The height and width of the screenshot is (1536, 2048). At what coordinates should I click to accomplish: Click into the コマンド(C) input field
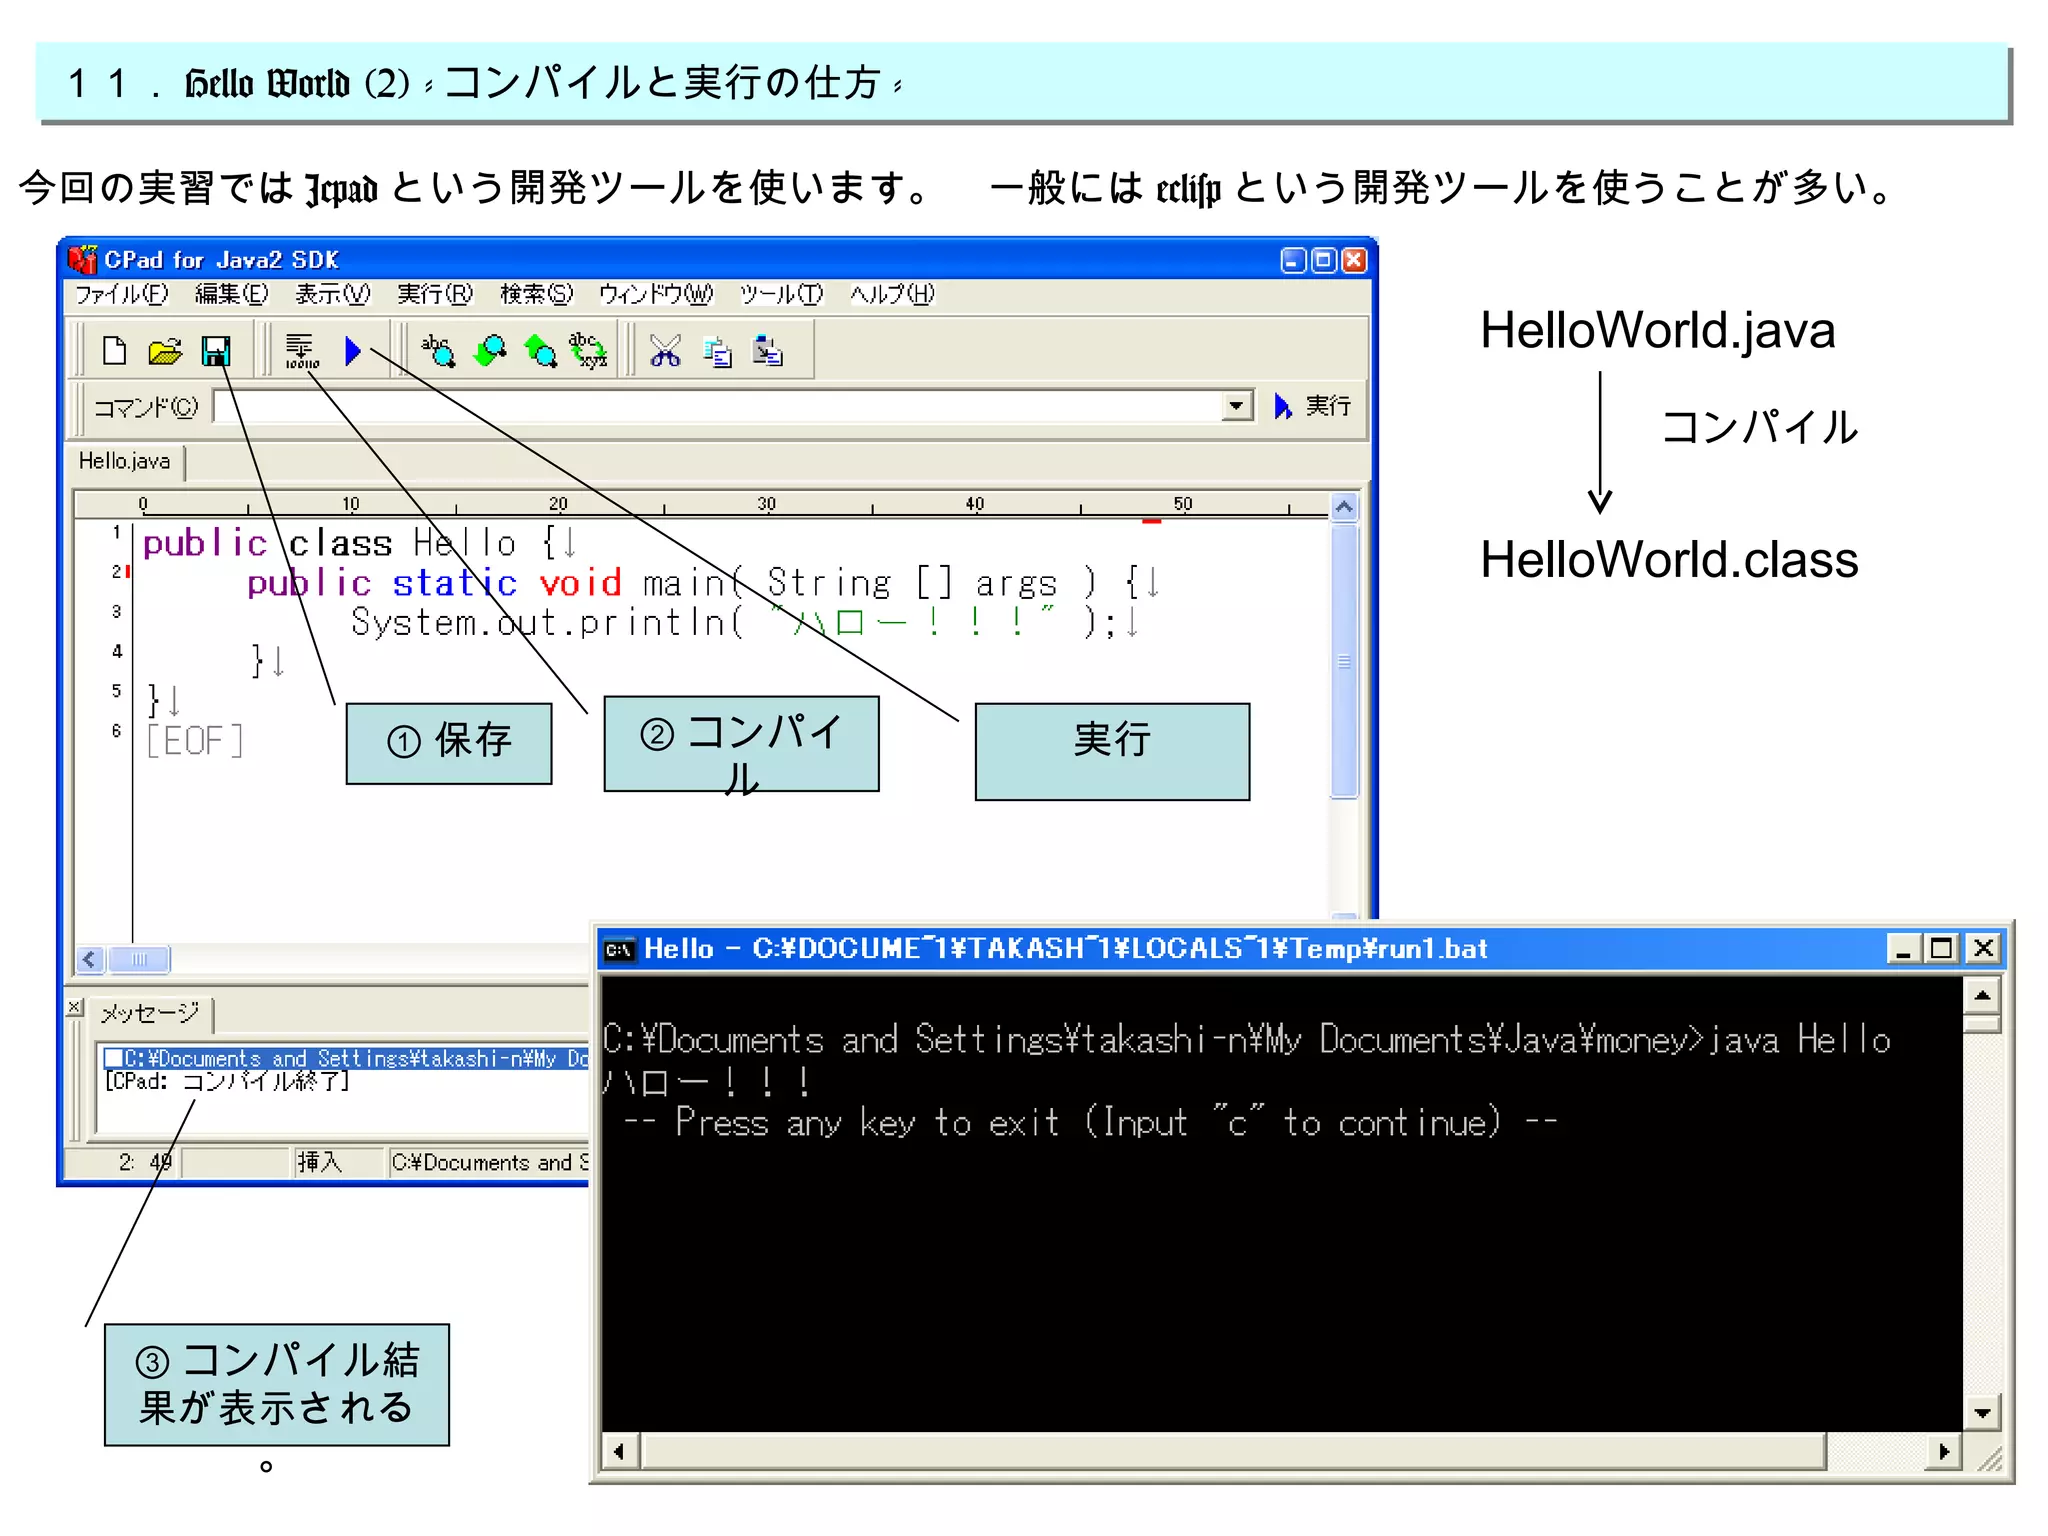point(718,406)
